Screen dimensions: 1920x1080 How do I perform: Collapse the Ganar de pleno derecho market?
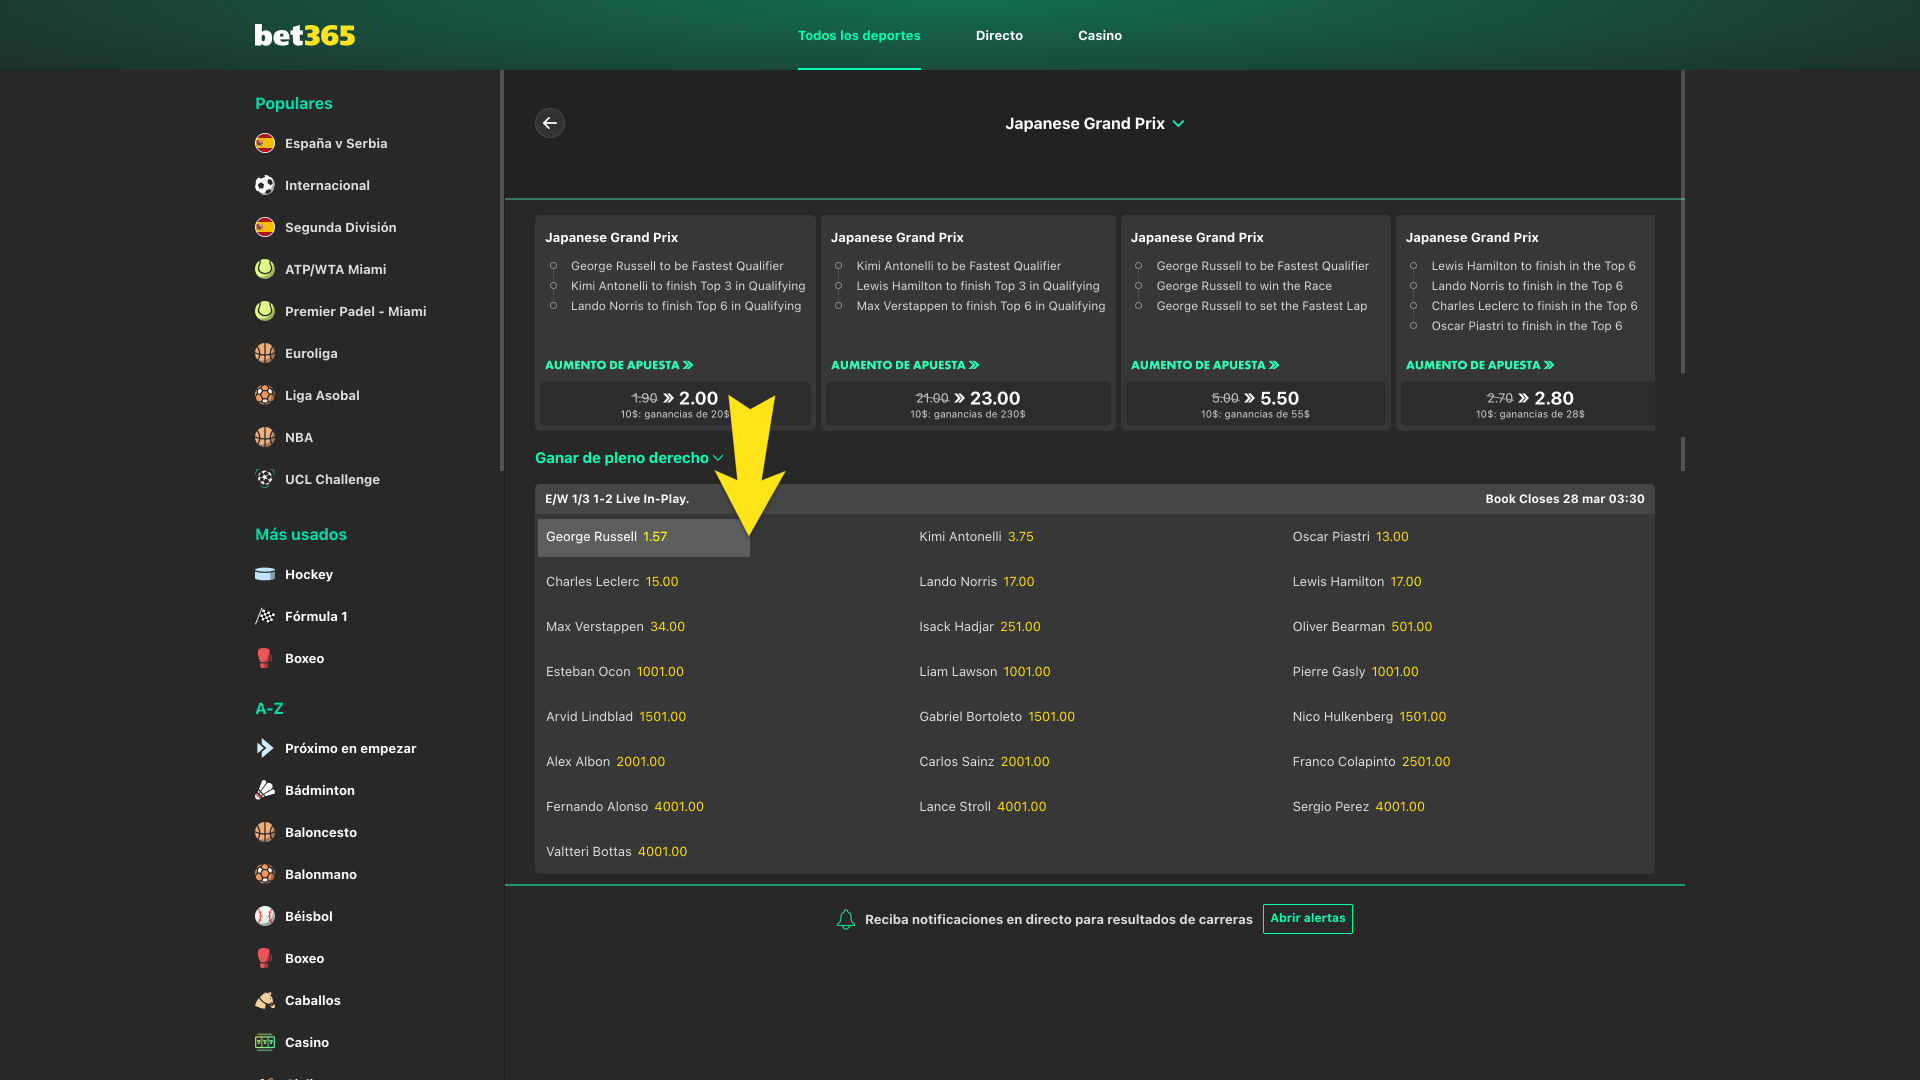pos(629,458)
